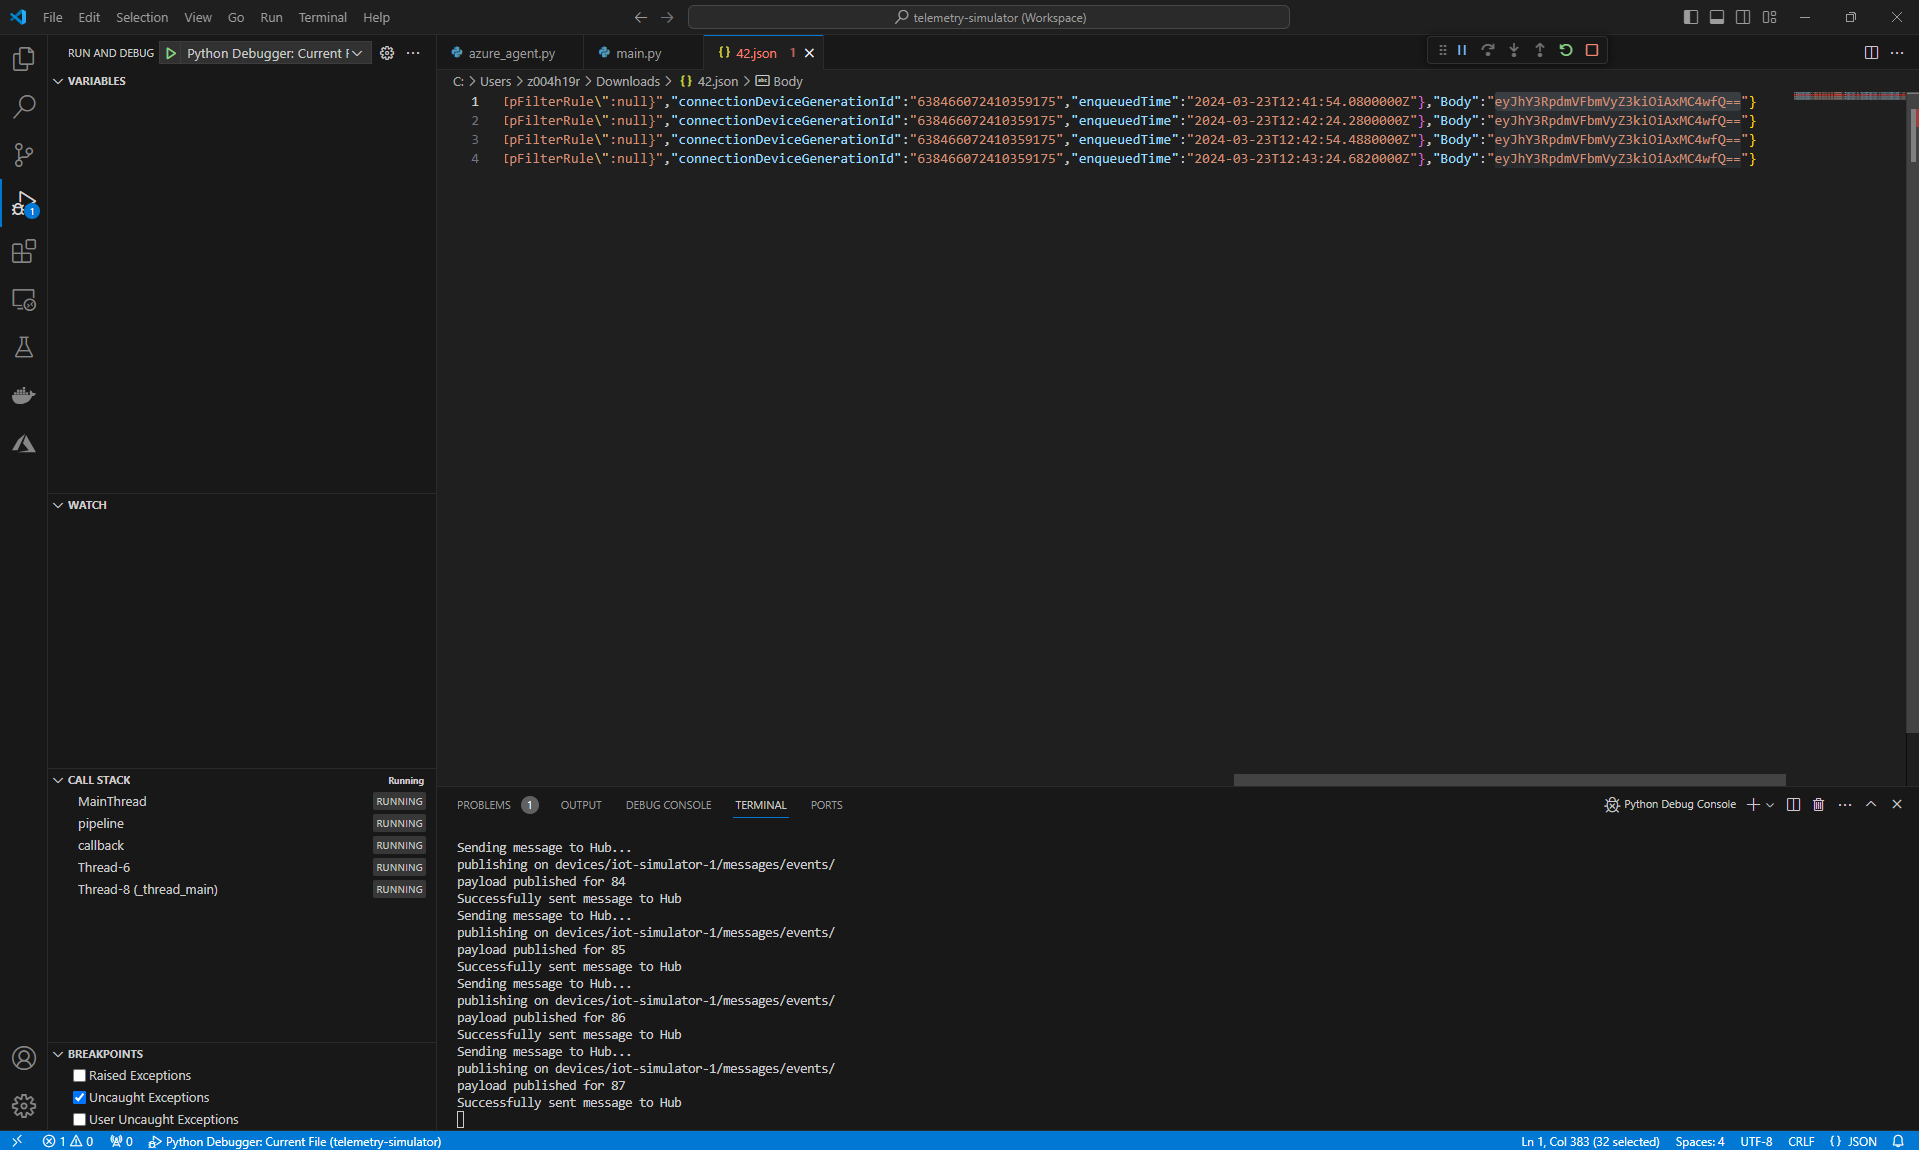Open the Run menu
The width and height of the screenshot is (1919, 1150).
270,17
